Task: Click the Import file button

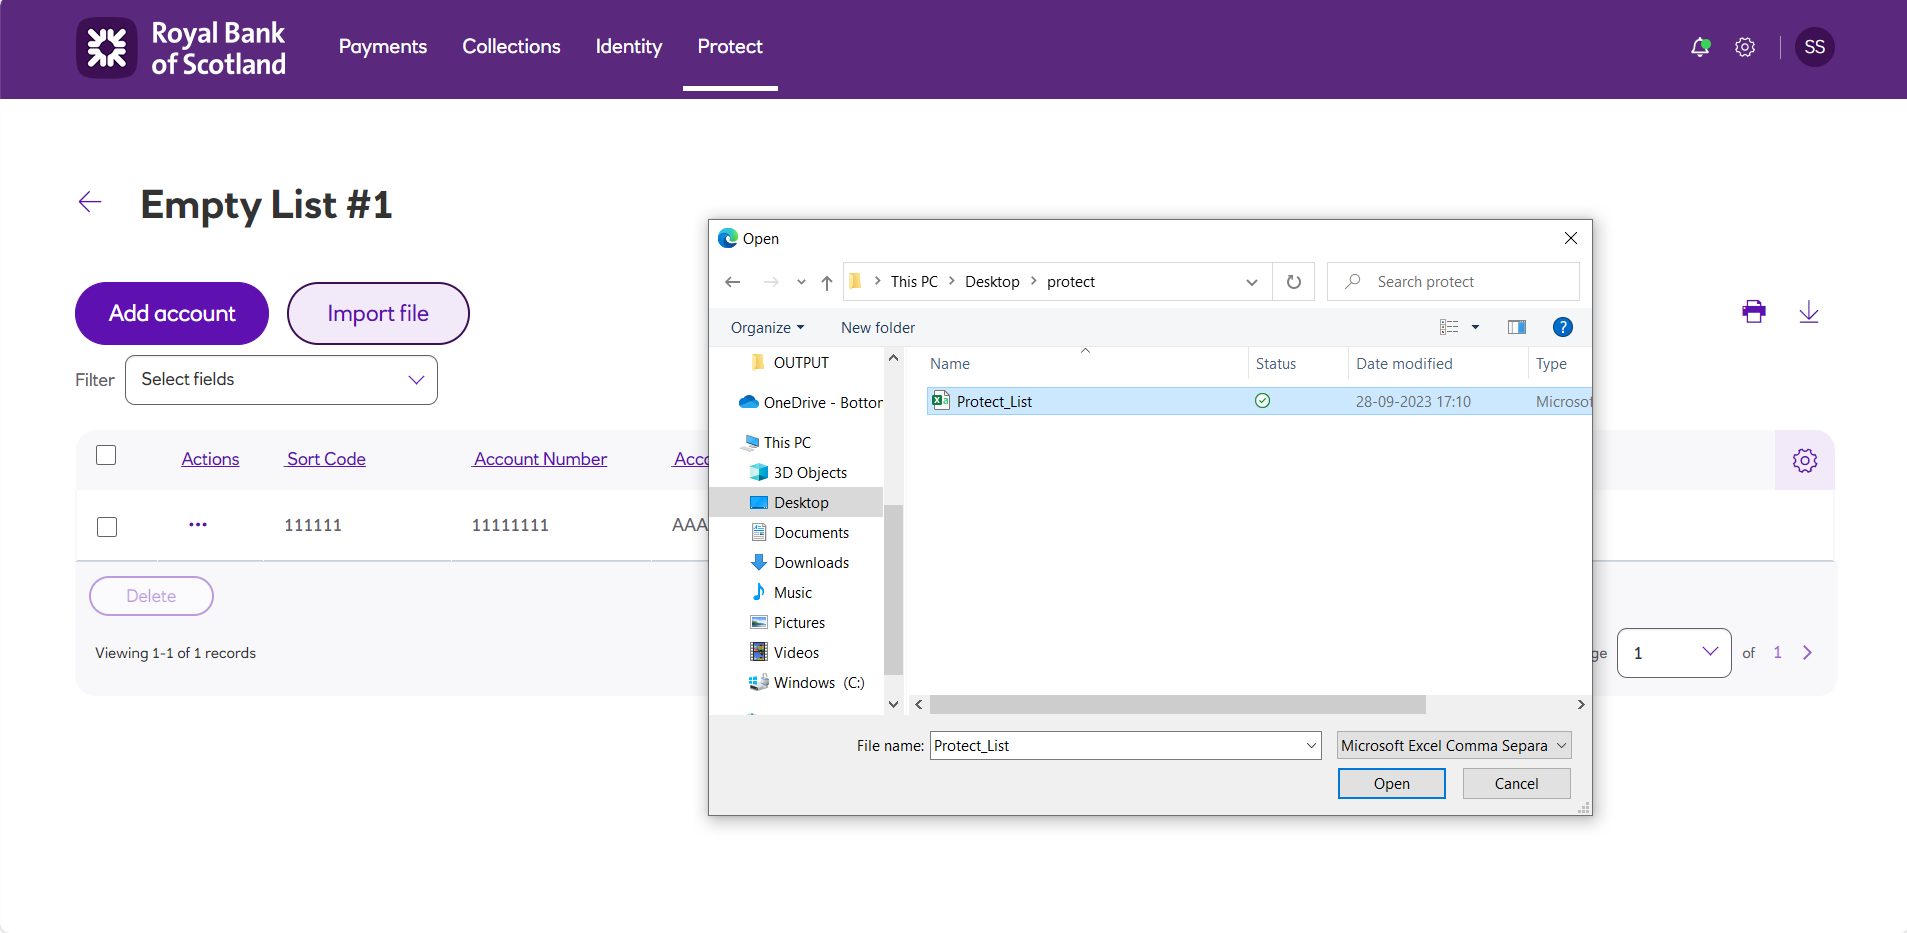Action: click(x=378, y=313)
